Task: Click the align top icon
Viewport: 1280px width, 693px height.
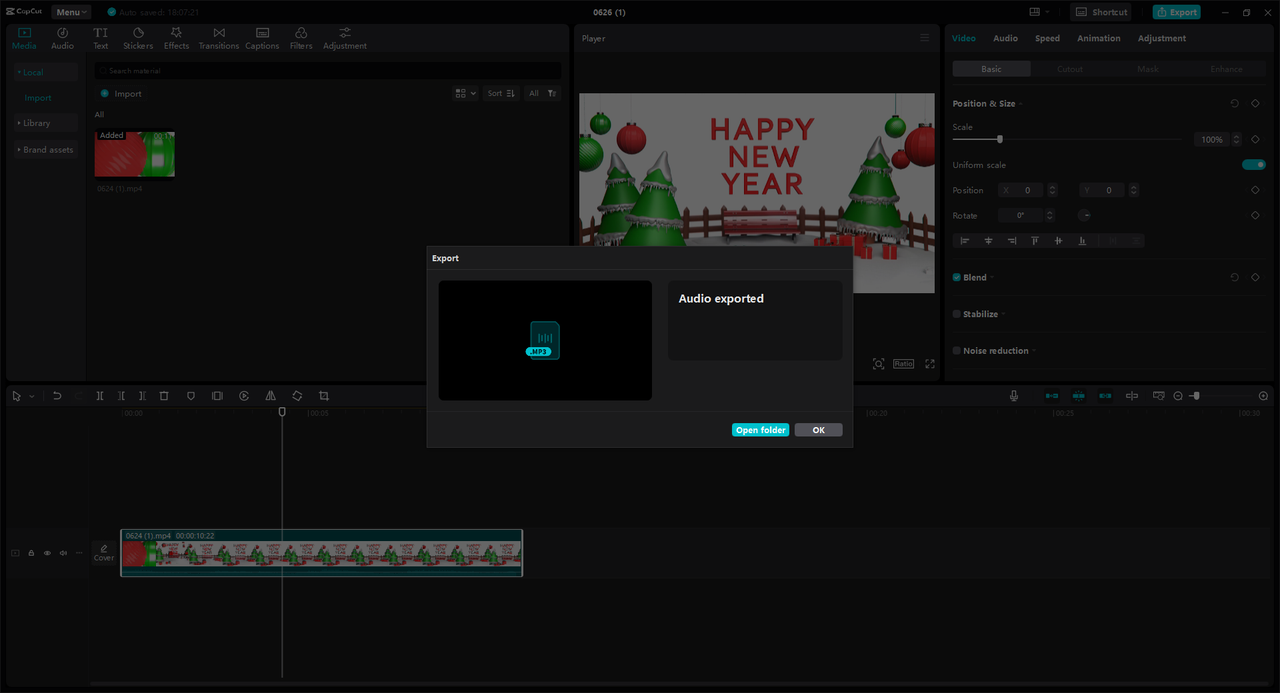Action: pyautogui.click(x=1035, y=241)
